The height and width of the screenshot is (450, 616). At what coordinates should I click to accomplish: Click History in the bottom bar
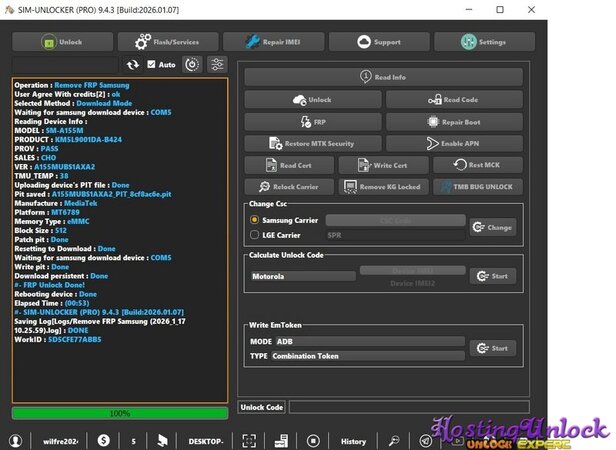pyautogui.click(x=353, y=440)
